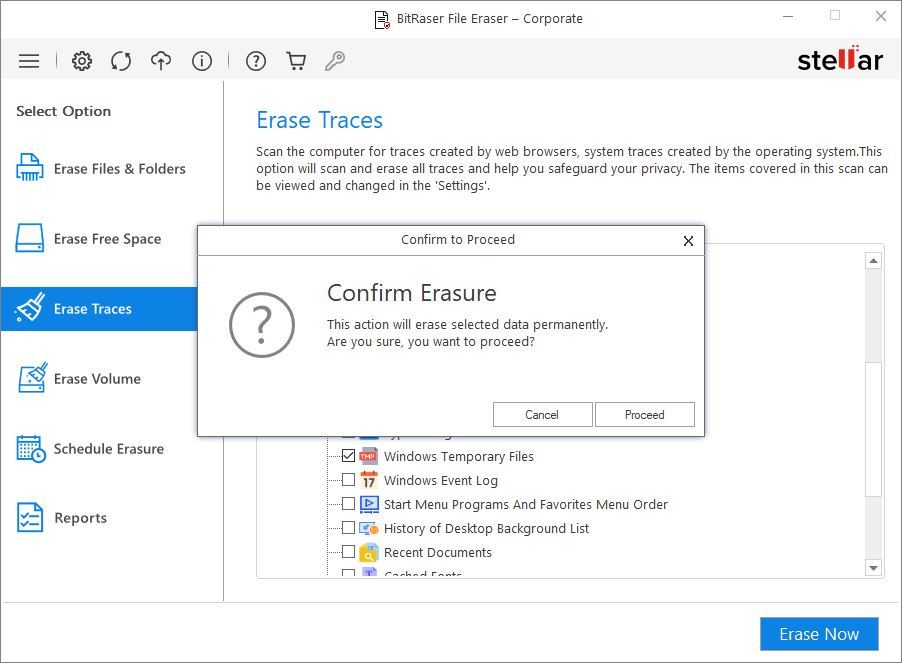
Task: Close the BitRaser File Eraser window
Action: [x=881, y=17]
